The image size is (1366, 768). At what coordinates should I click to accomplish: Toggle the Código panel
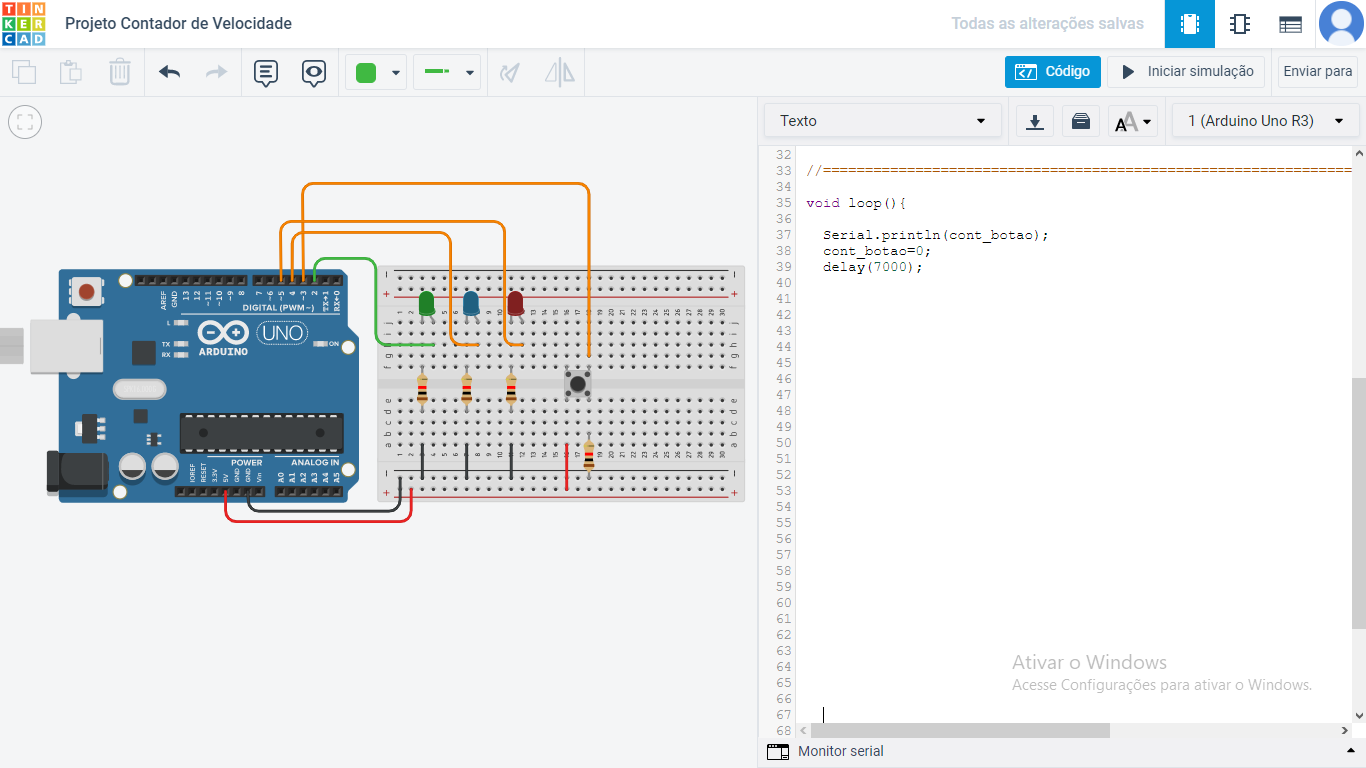click(1053, 72)
